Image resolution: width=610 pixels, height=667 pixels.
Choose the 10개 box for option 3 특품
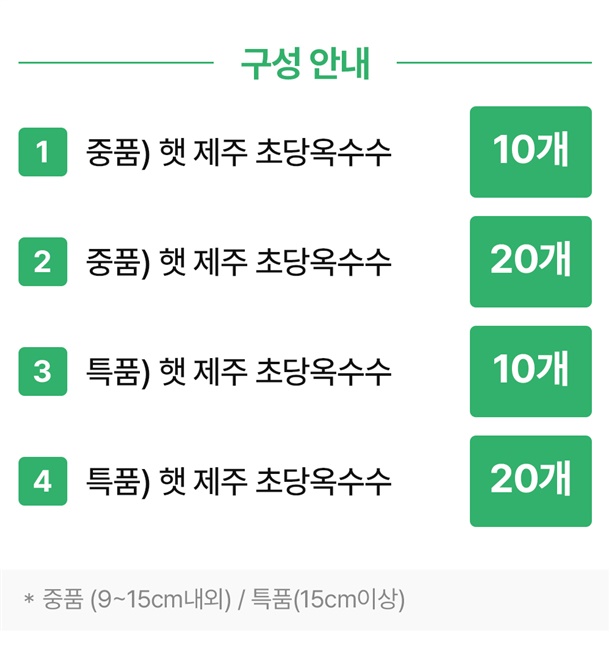(530, 371)
